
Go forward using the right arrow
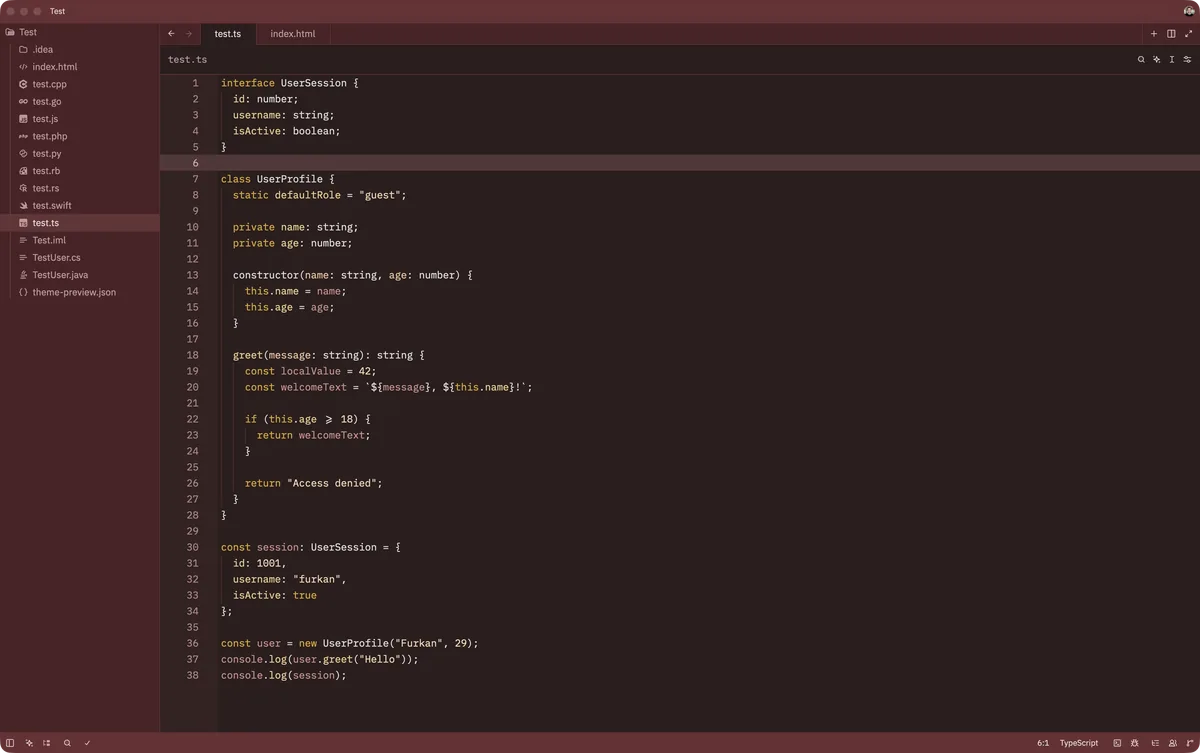click(x=188, y=34)
